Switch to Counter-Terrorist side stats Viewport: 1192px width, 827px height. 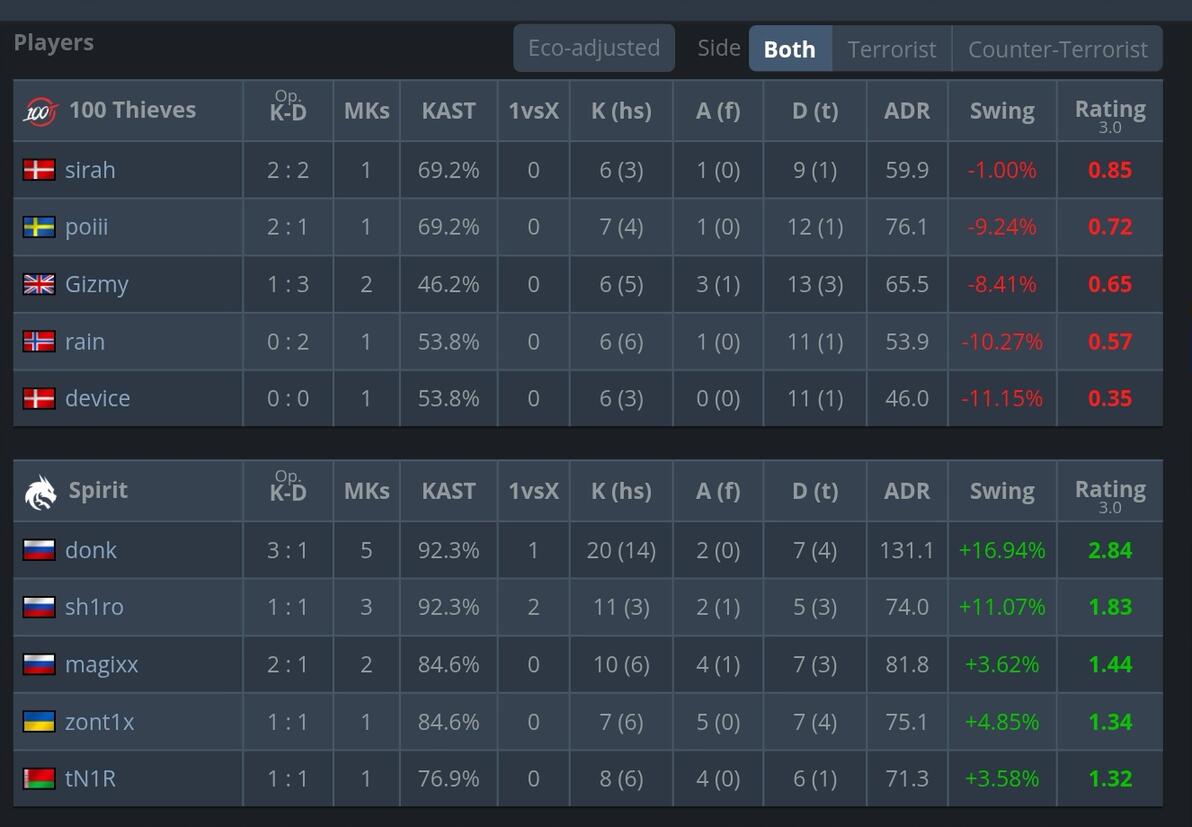1057,49
